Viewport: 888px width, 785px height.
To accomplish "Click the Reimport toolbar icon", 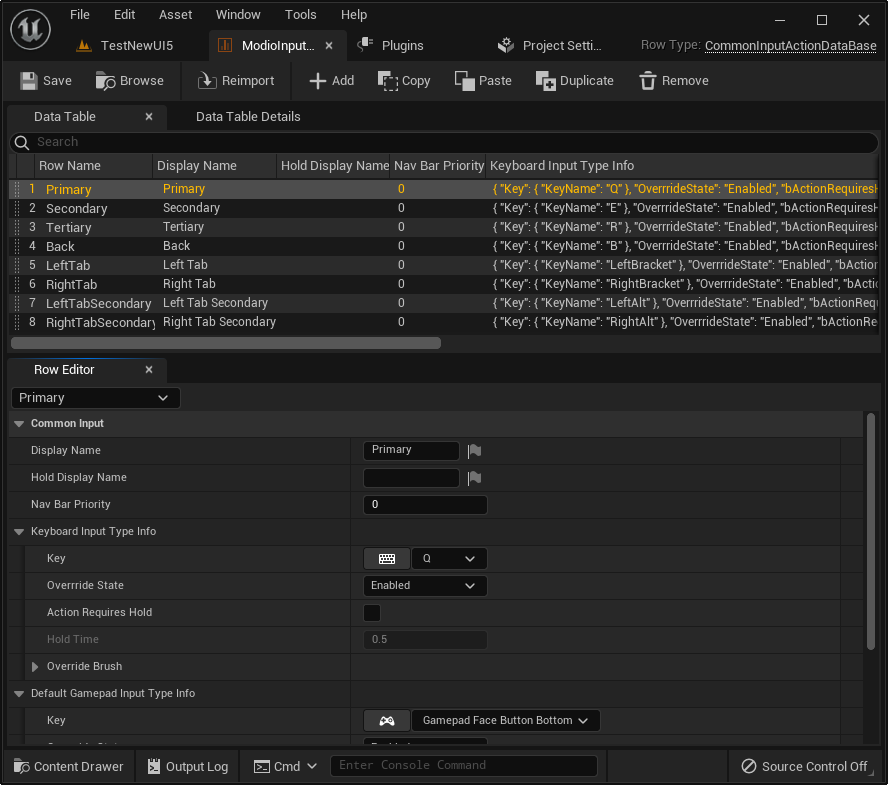I will 207,81.
